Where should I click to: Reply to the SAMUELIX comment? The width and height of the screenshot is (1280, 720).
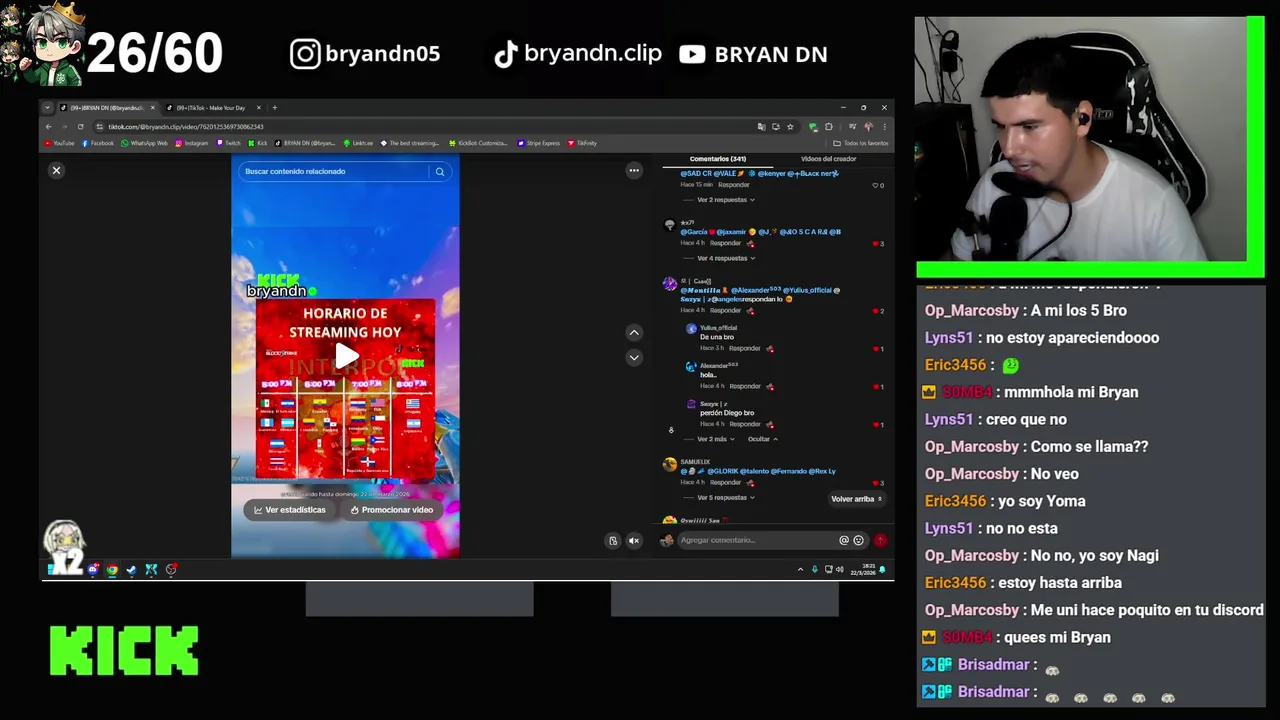726,482
